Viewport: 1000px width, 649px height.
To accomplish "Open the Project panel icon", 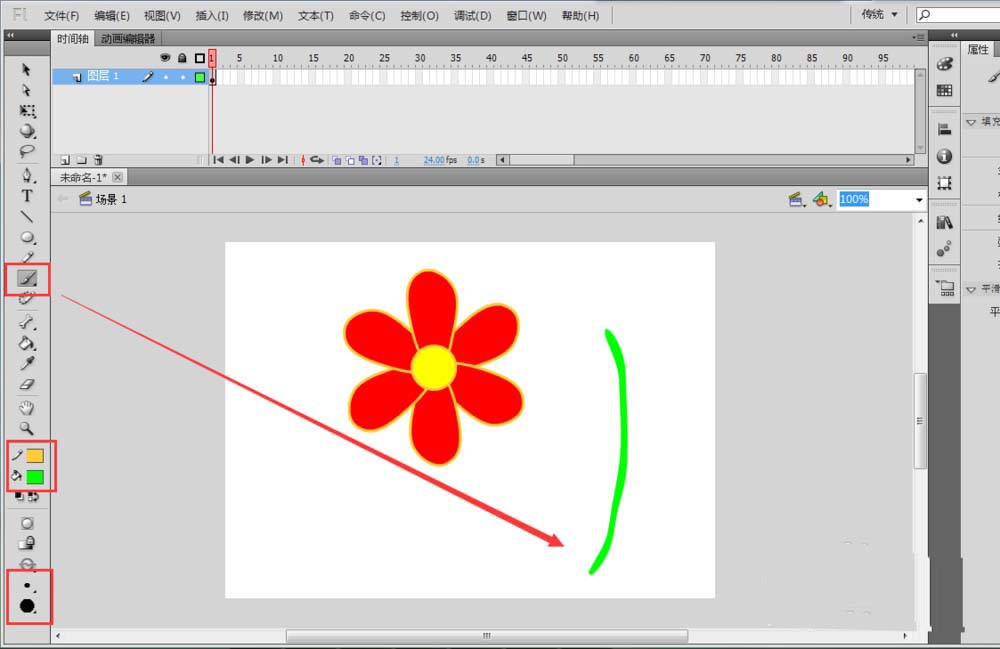I will [x=945, y=288].
